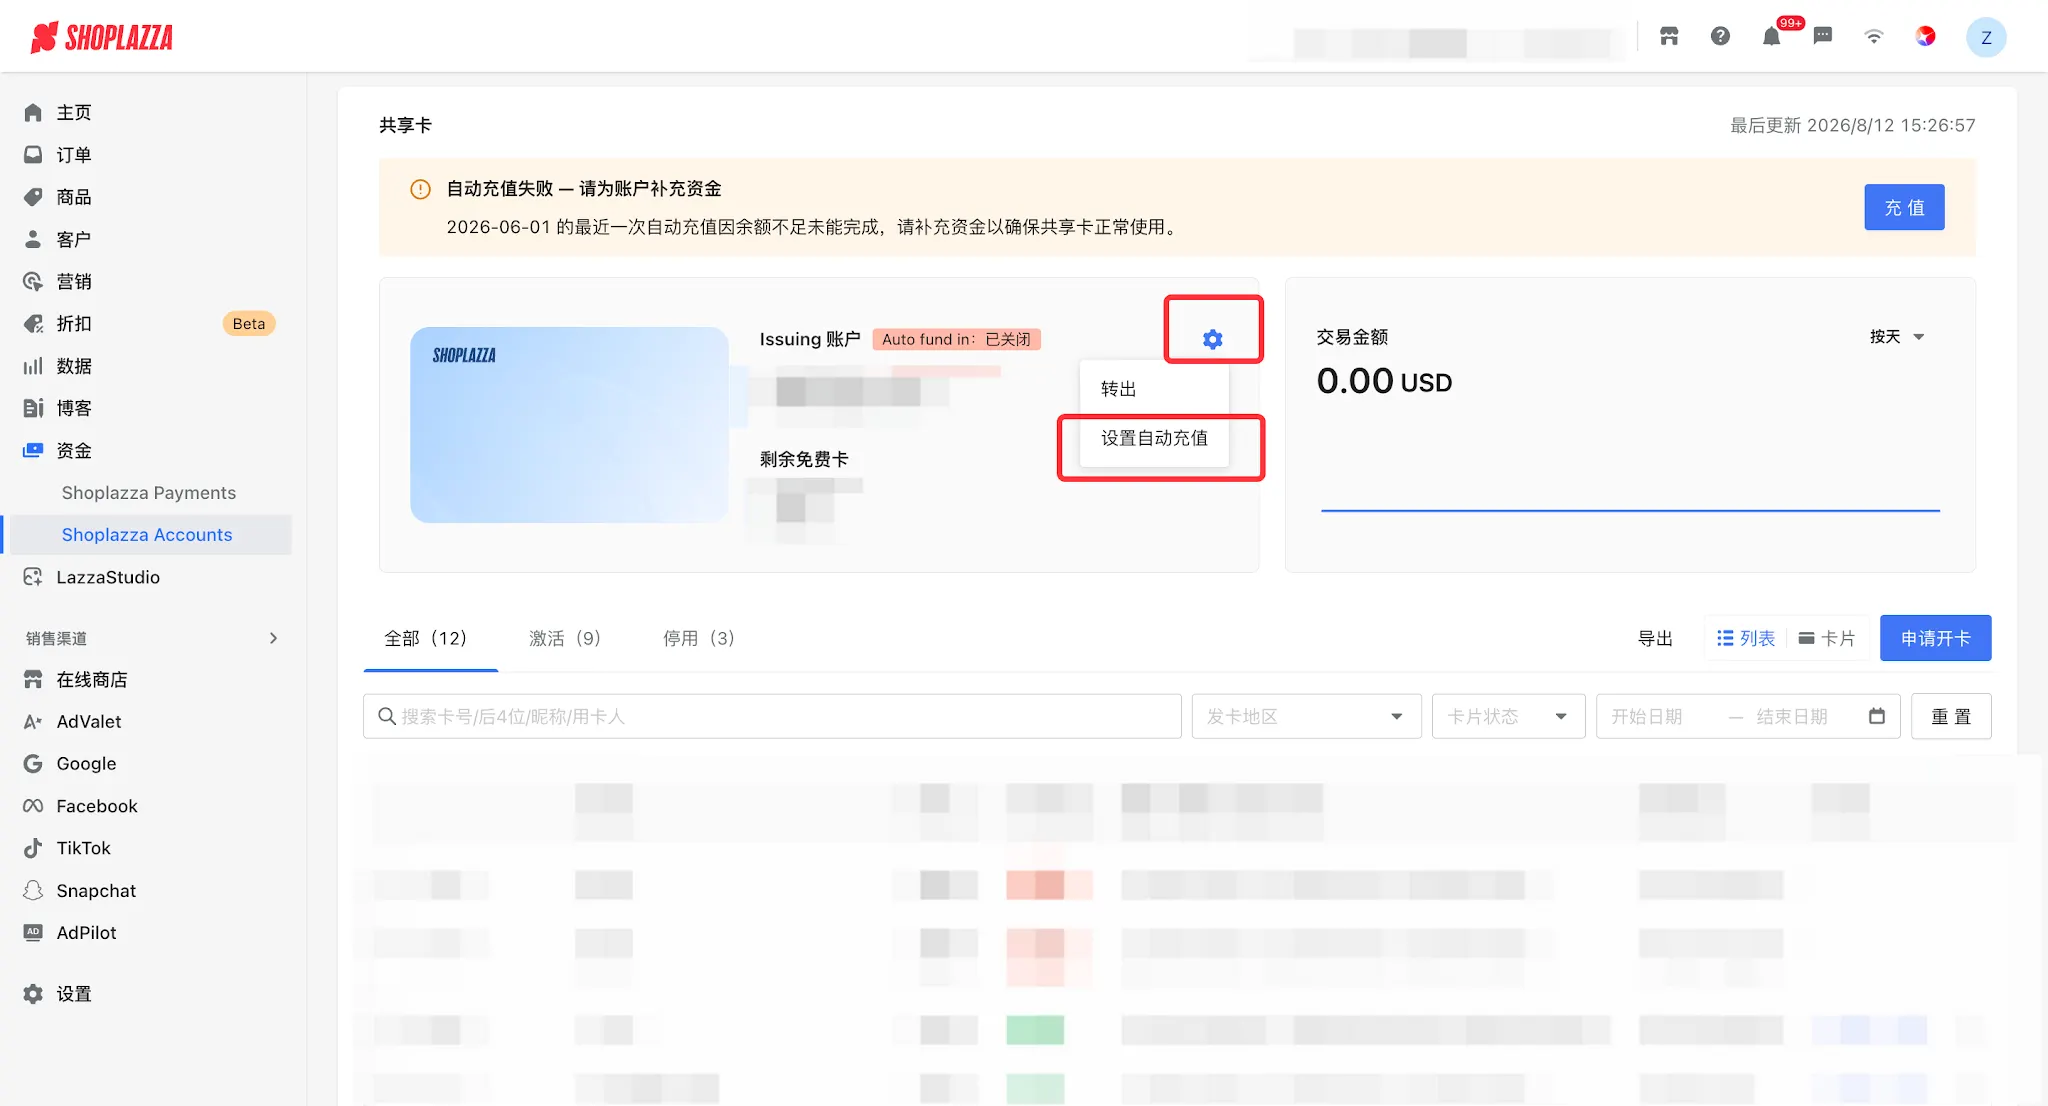
Task: Click the 资金 wallet icon
Action: point(33,450)
